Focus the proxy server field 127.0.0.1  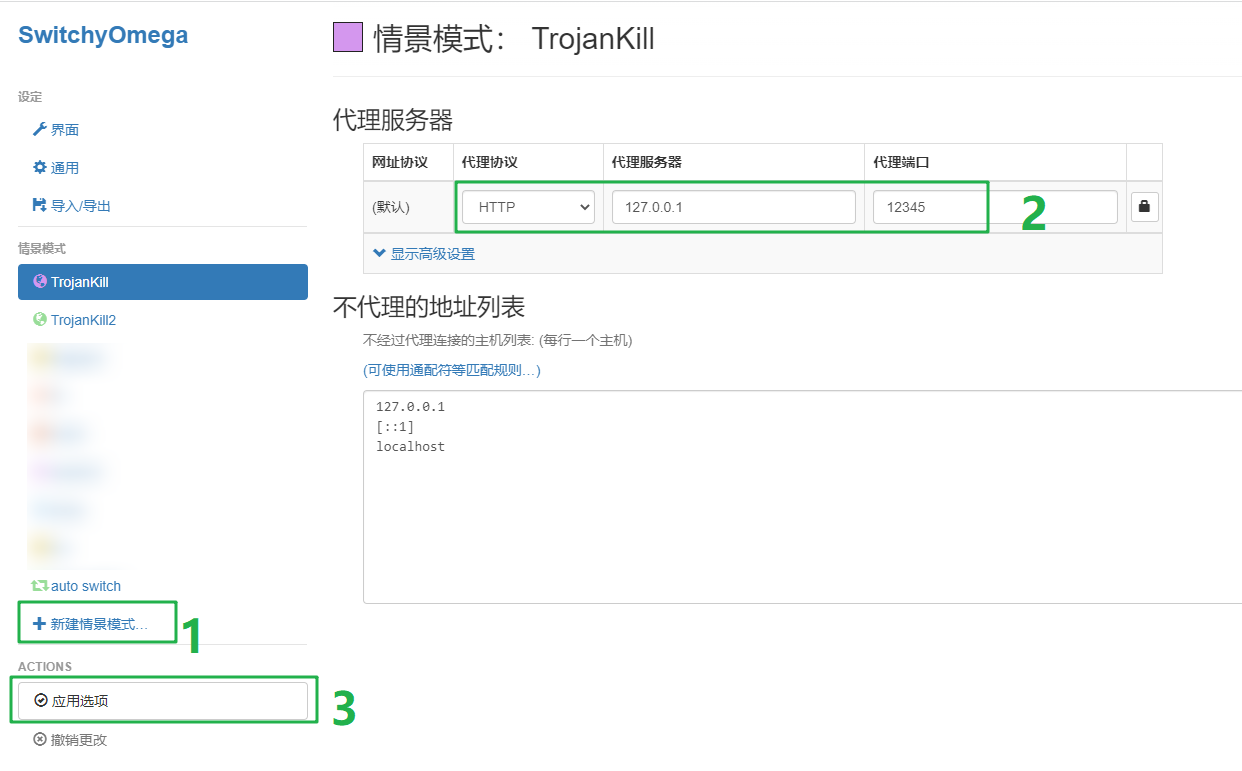(x=734, y=207)
